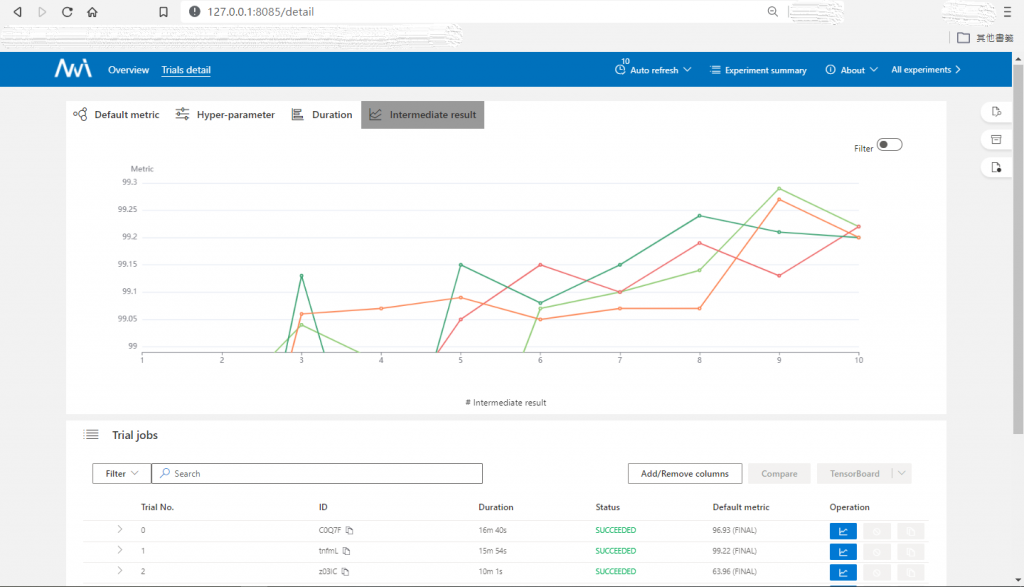Viewport: 1024px width, 587px height.
Task: Show intermediate results chart for trial 2
Action: coord(843,573)
